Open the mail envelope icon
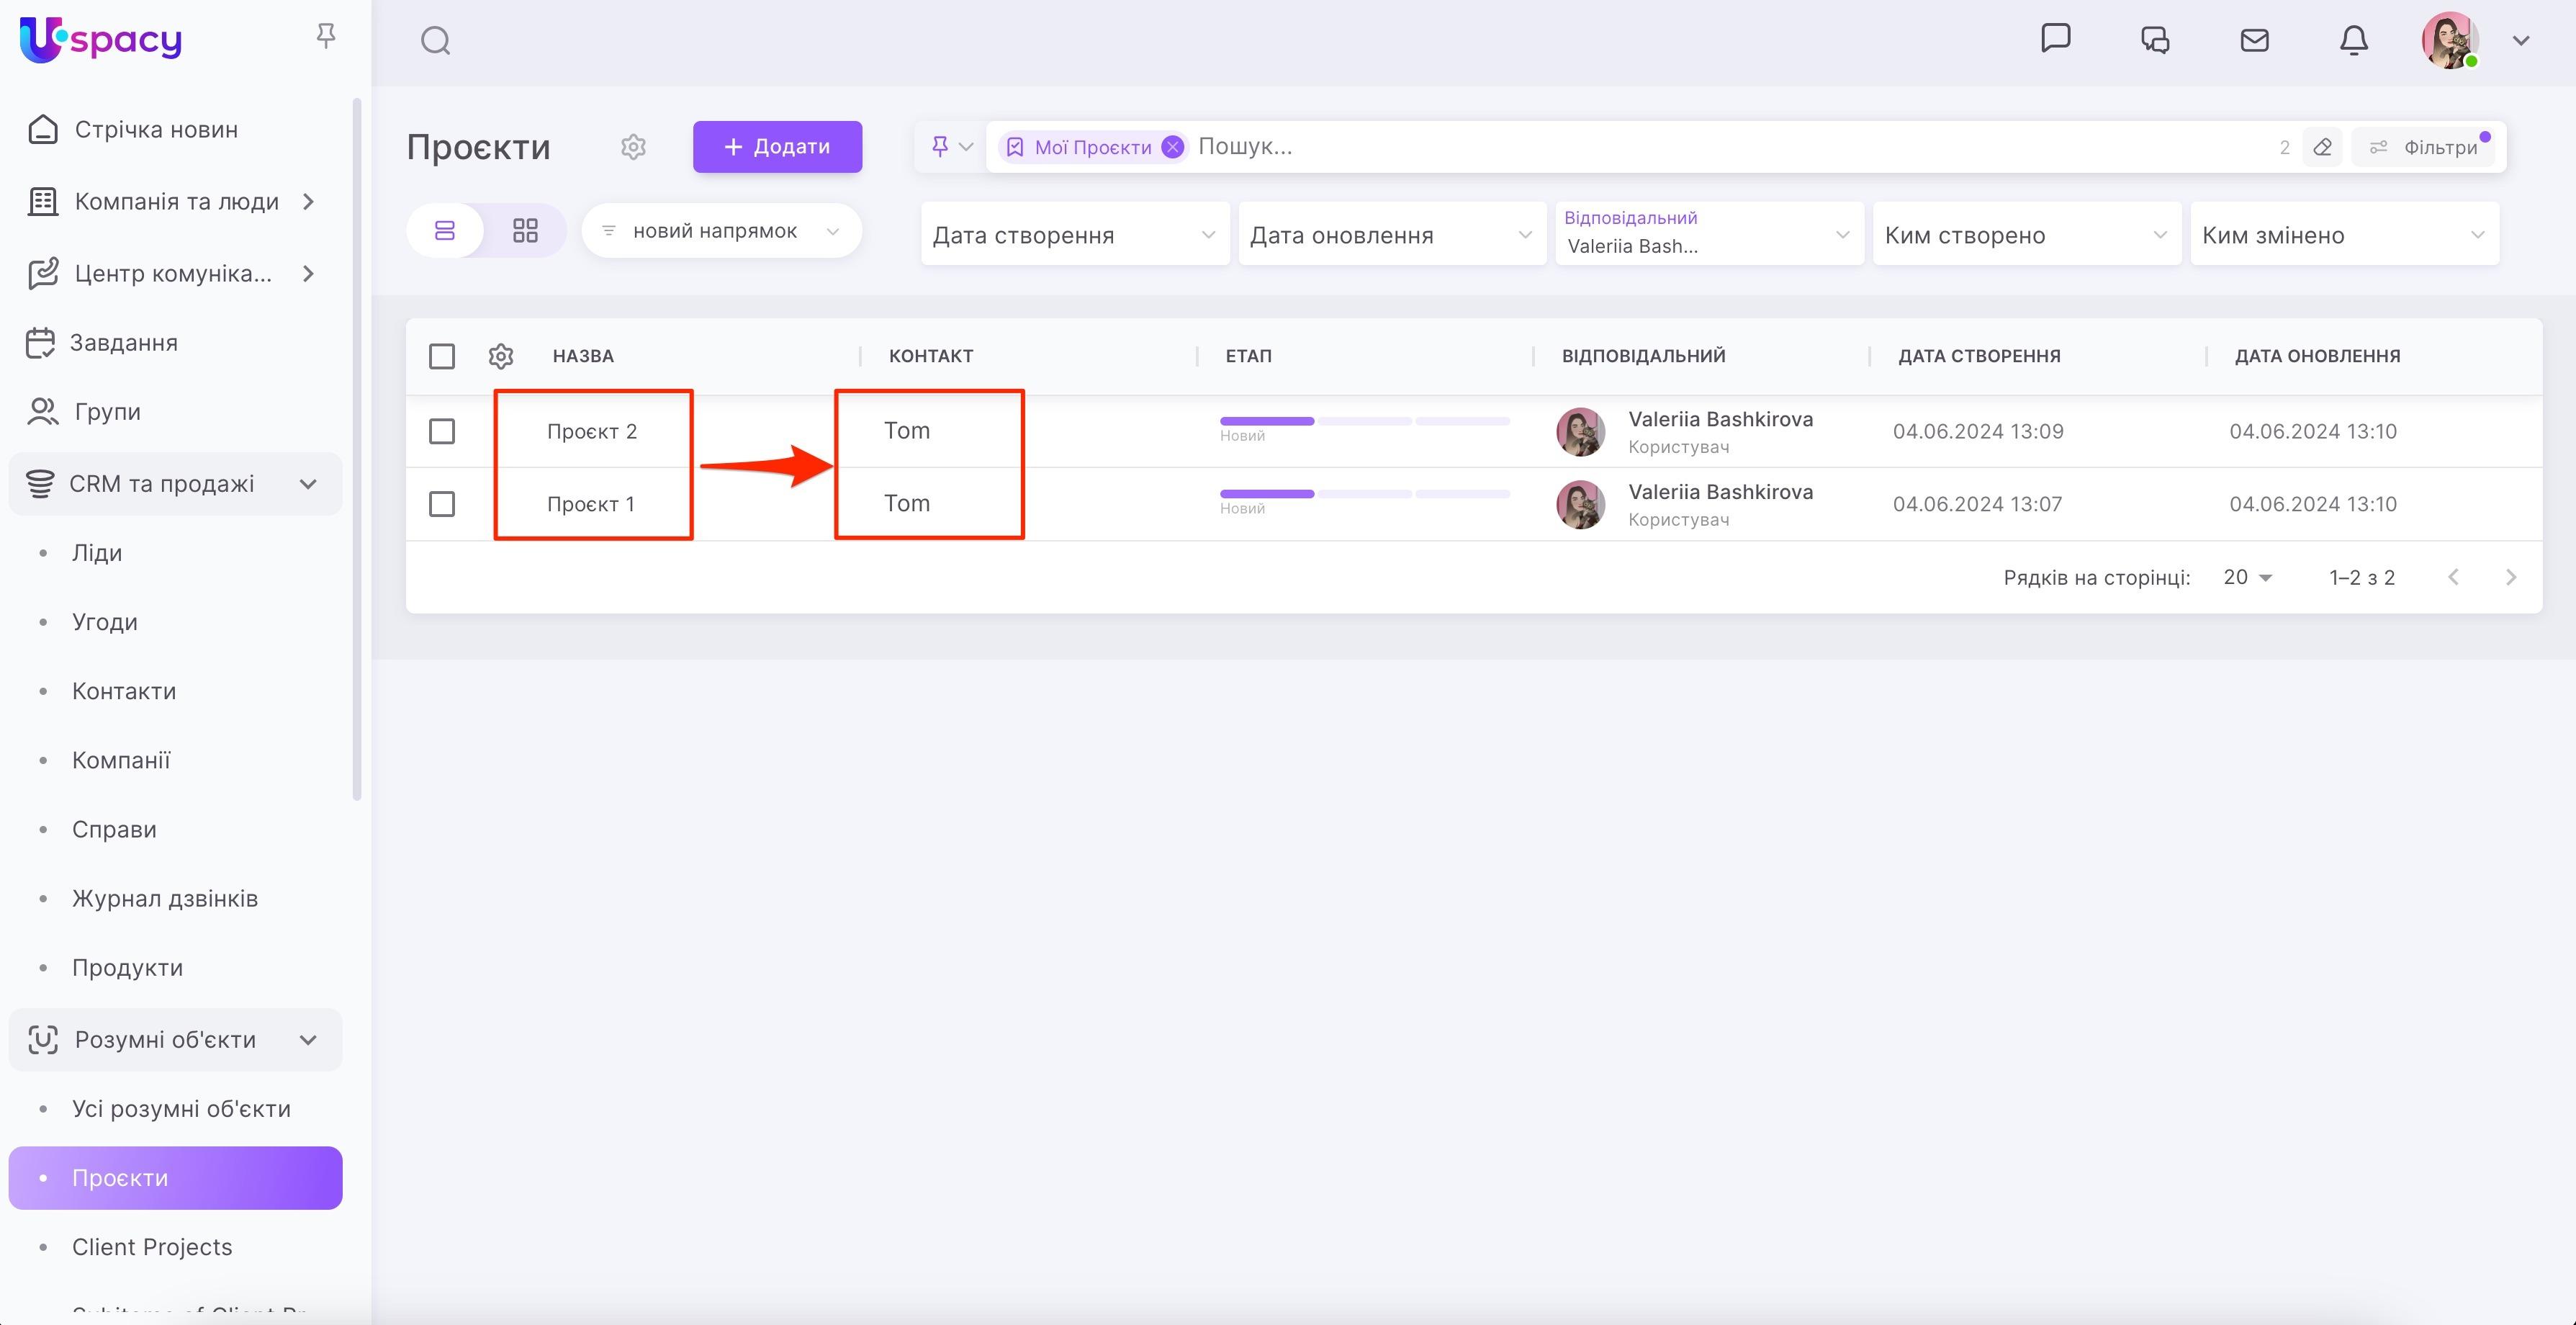The width and height of the screenshot is (2576, 1325). tap(2254, 40)
